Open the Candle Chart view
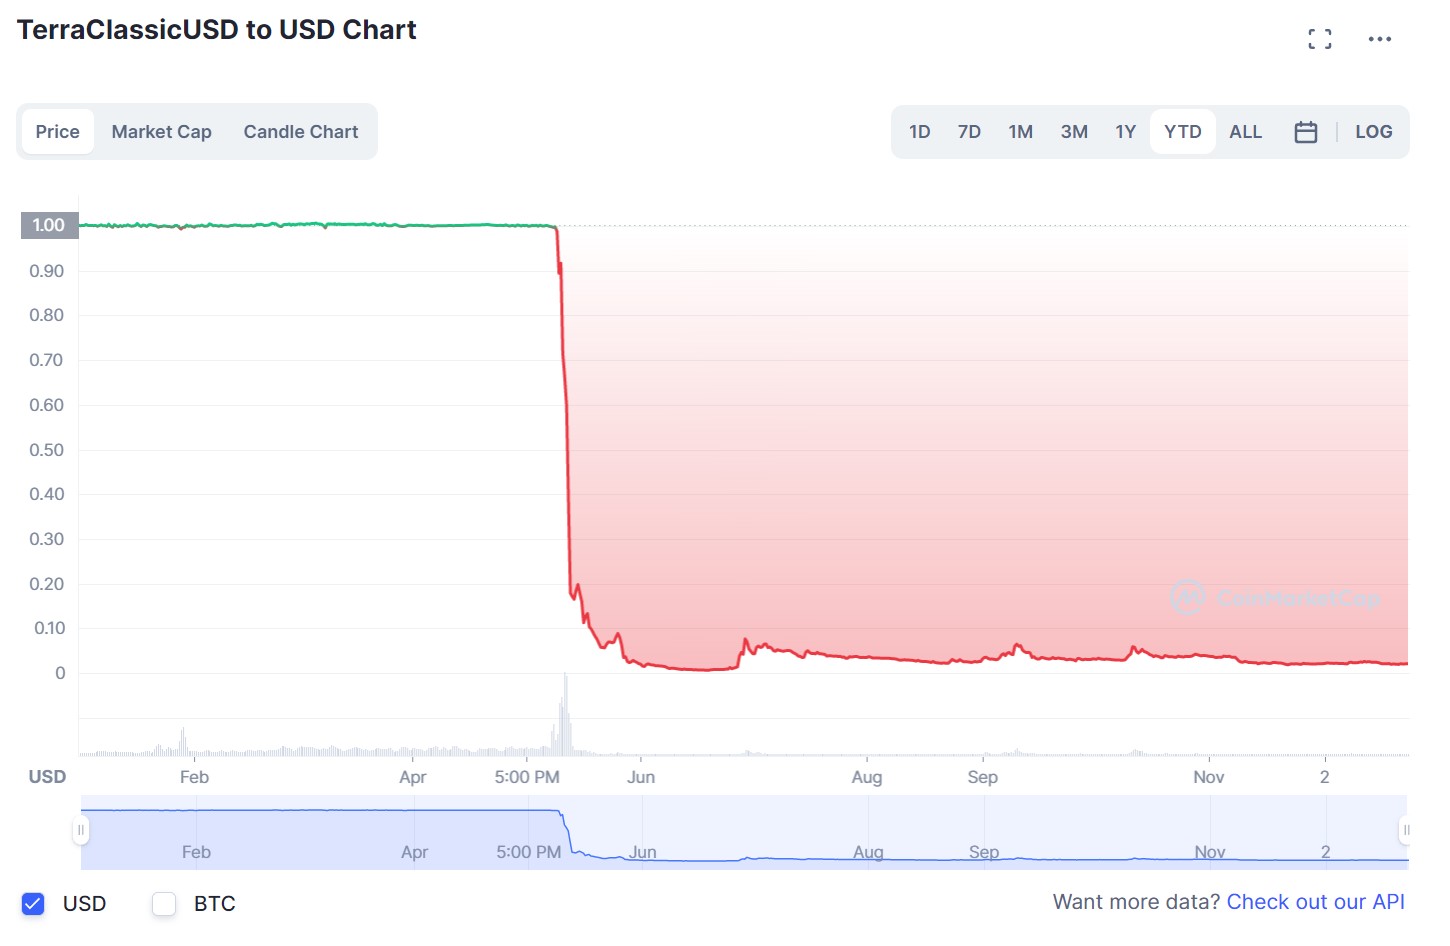The height and width of the screenshot is (946, 1450). click(x=301, y=131)
